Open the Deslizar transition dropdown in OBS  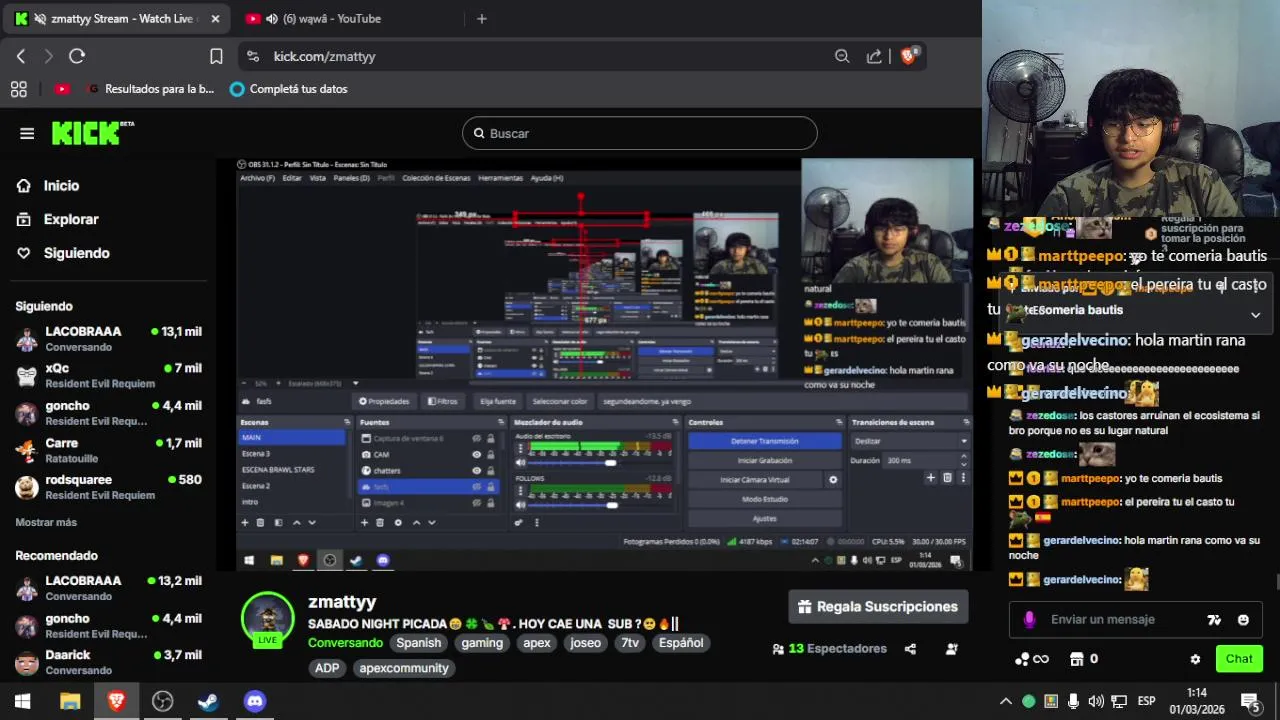pyautogui.click(x=909, y=441)
